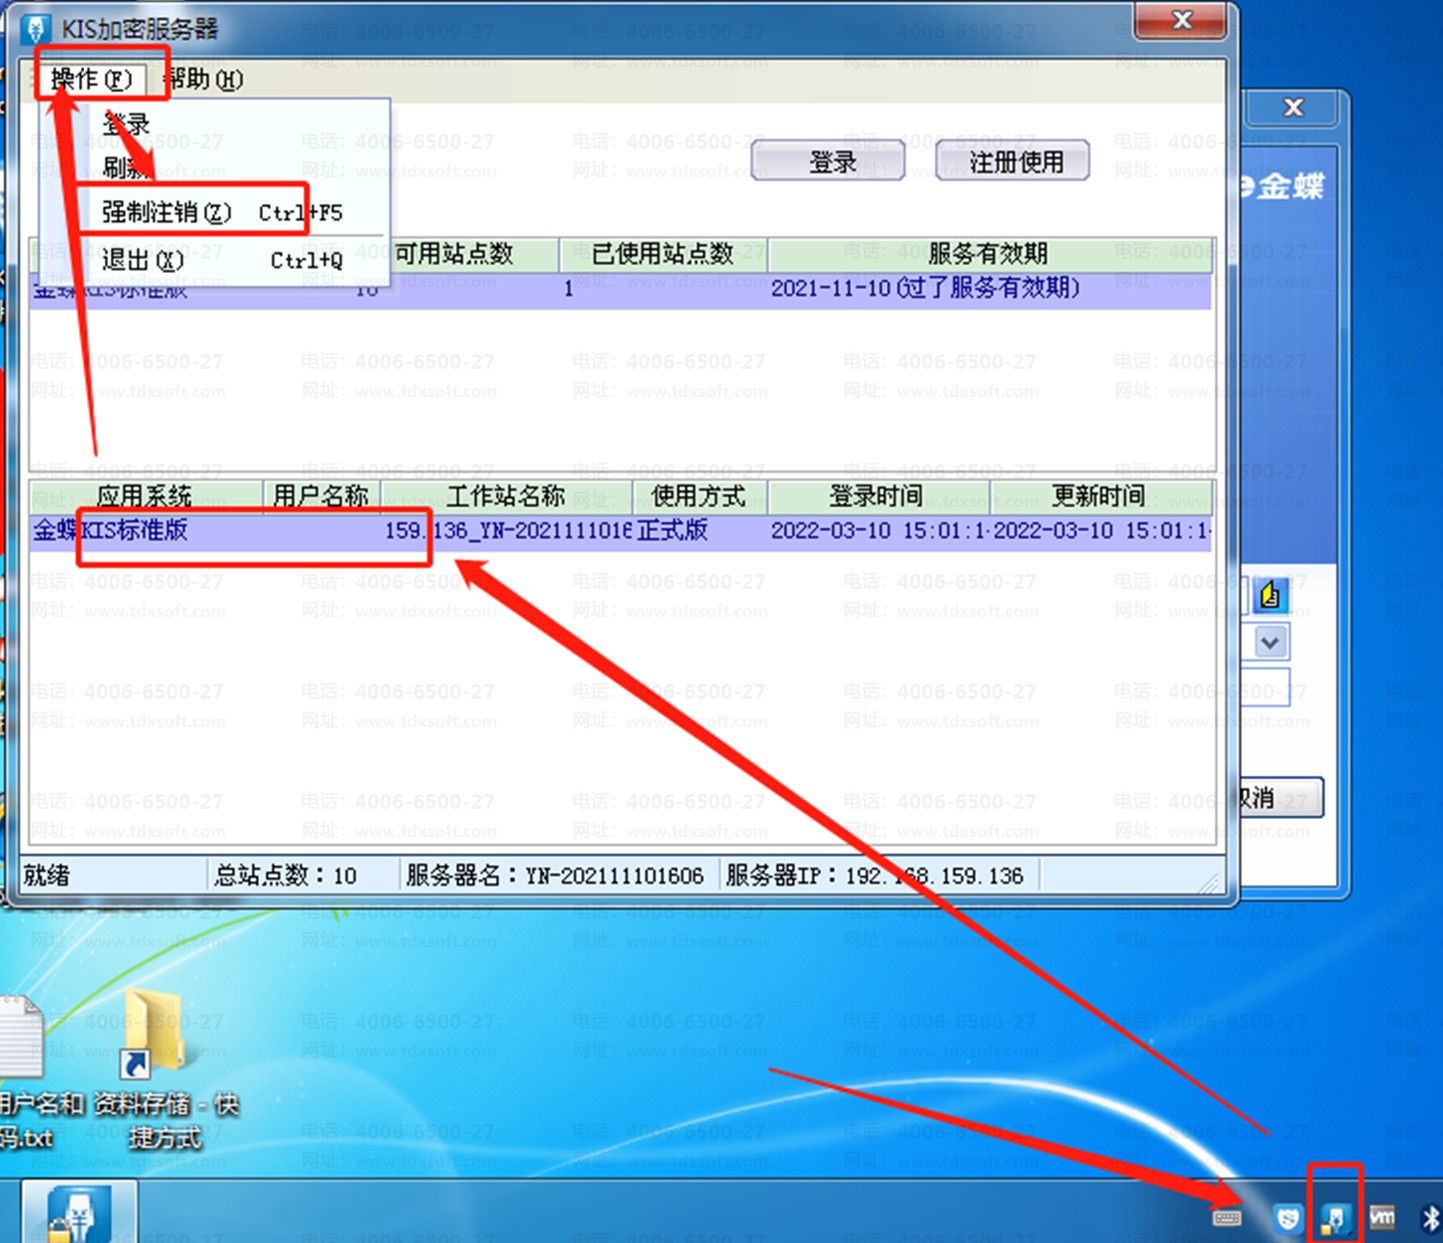The width and height of the screenshot is (1443, 1243).
Task: Click the 服务有效期 column header
Action: point(988,254)
